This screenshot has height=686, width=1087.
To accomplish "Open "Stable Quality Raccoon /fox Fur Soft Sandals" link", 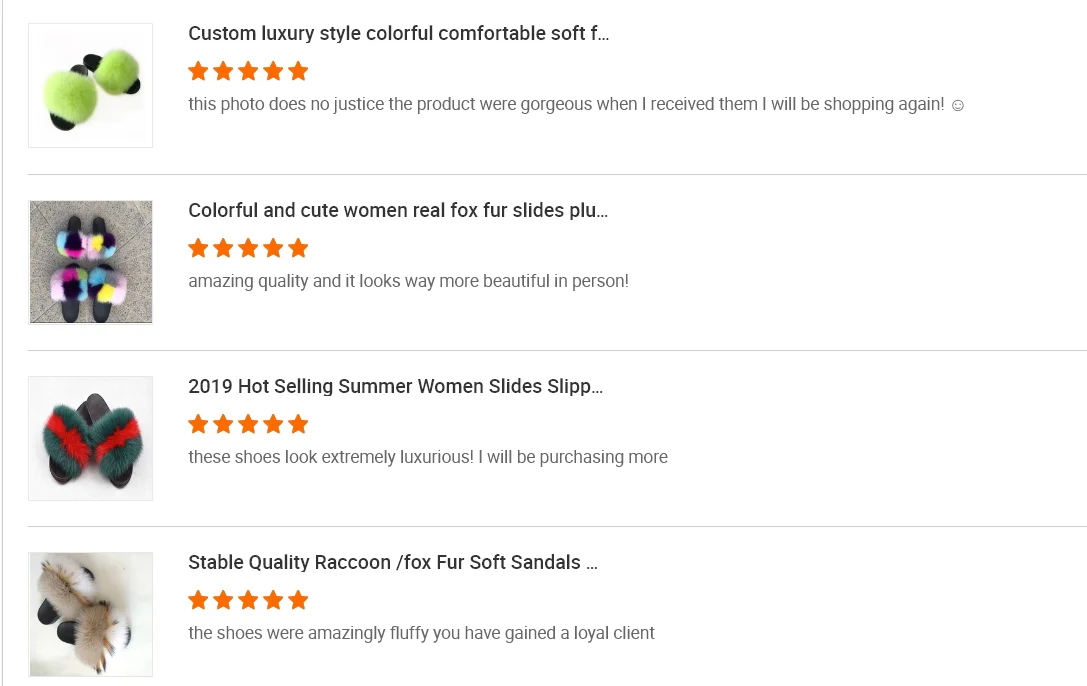I will click(393, 563).
